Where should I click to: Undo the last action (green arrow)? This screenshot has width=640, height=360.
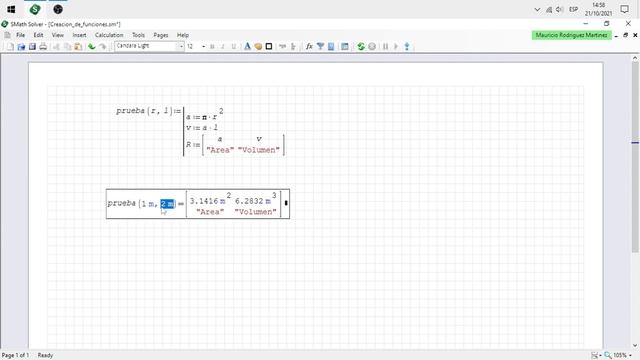91,47
